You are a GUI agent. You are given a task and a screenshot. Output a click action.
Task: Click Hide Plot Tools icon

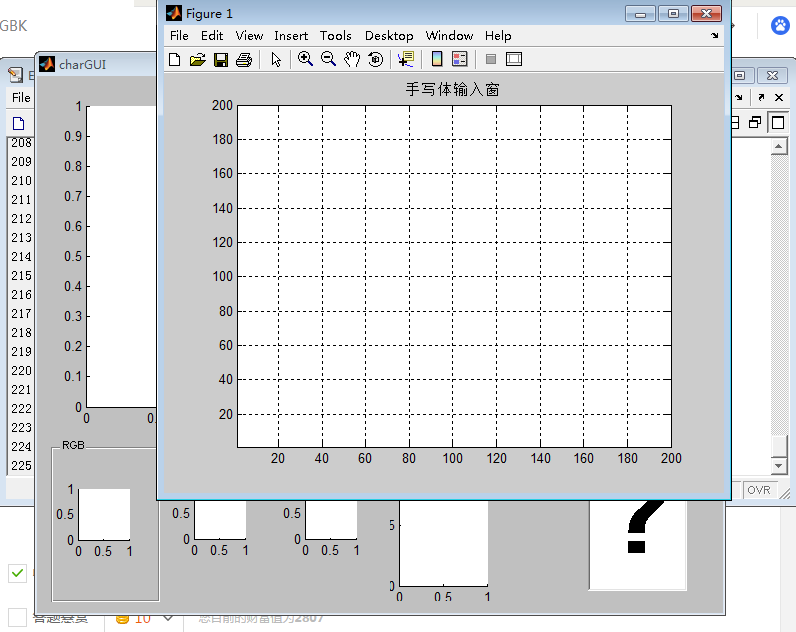click(x=490, y=59)
